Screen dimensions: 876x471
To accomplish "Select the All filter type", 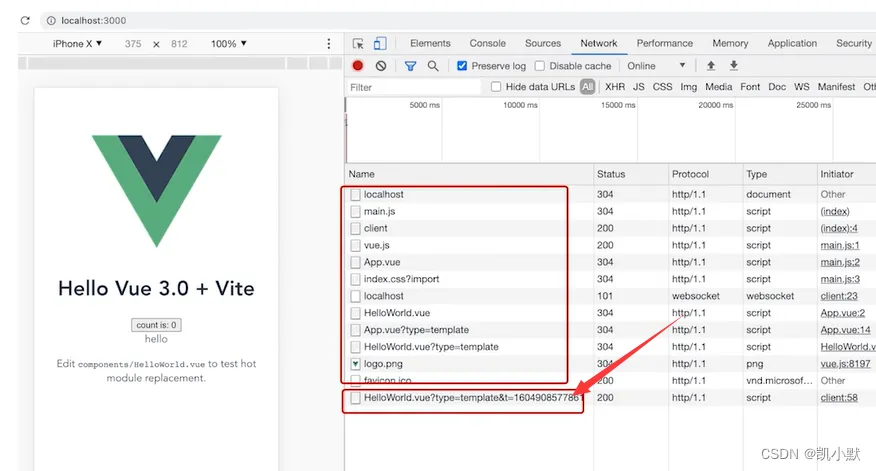I will (587, 87).
